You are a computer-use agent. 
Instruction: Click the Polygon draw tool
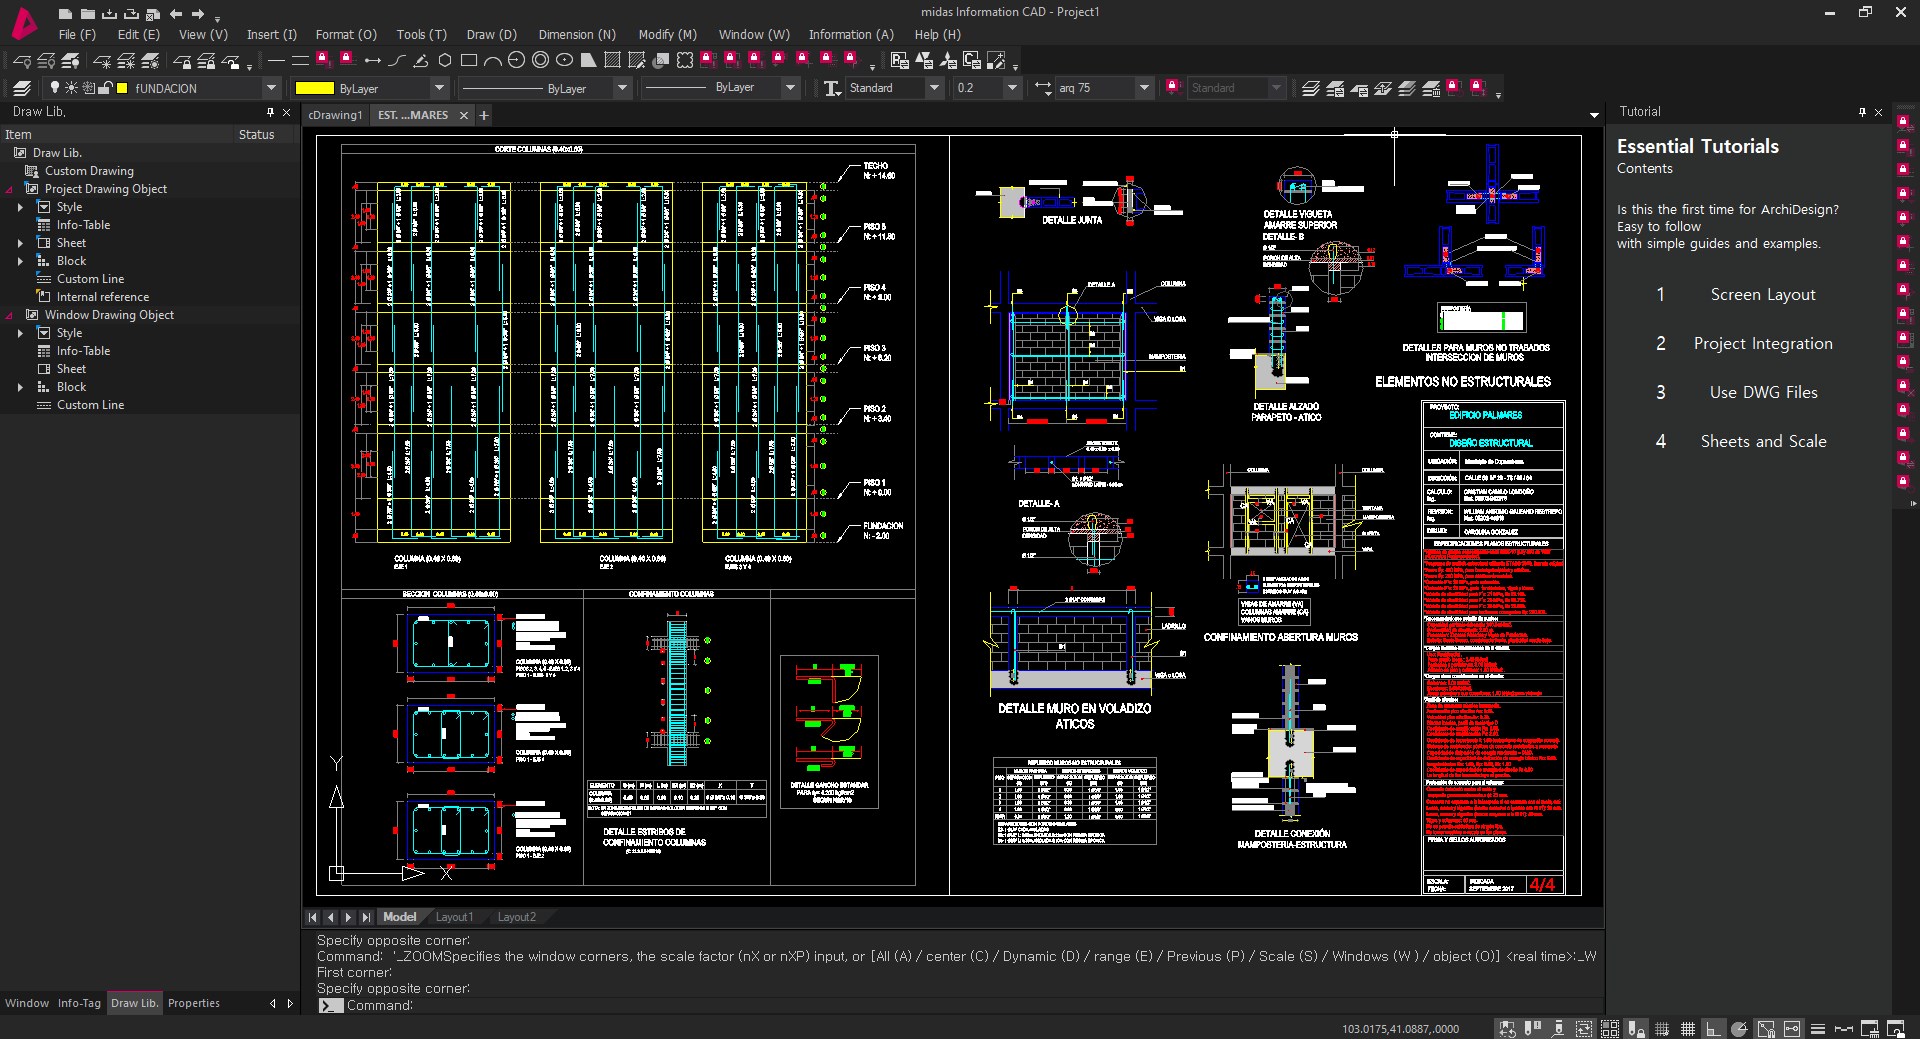click(445, 61)
